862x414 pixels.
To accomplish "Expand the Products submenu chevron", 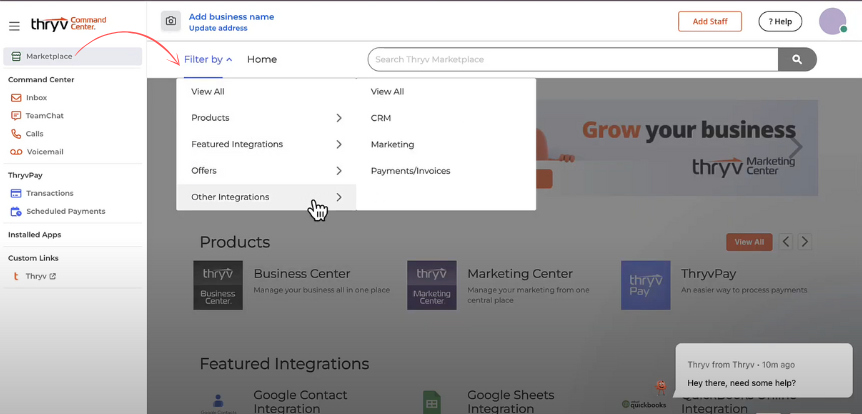I will coord(339,118).
